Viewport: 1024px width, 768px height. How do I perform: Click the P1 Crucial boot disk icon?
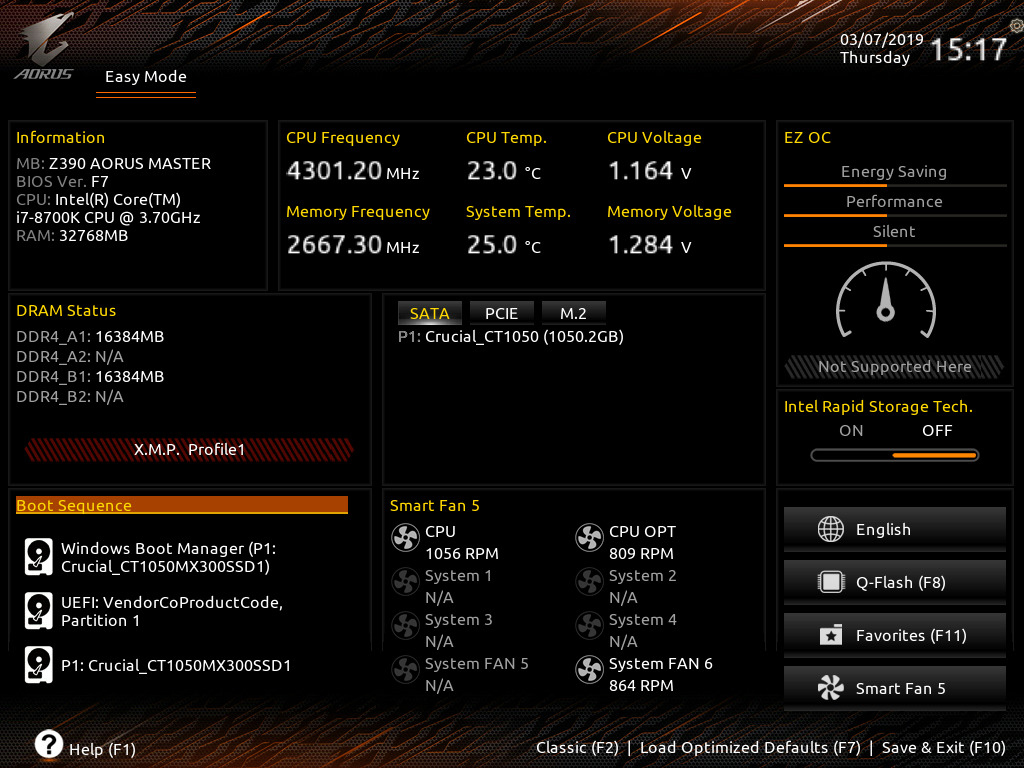click(39, 665)
